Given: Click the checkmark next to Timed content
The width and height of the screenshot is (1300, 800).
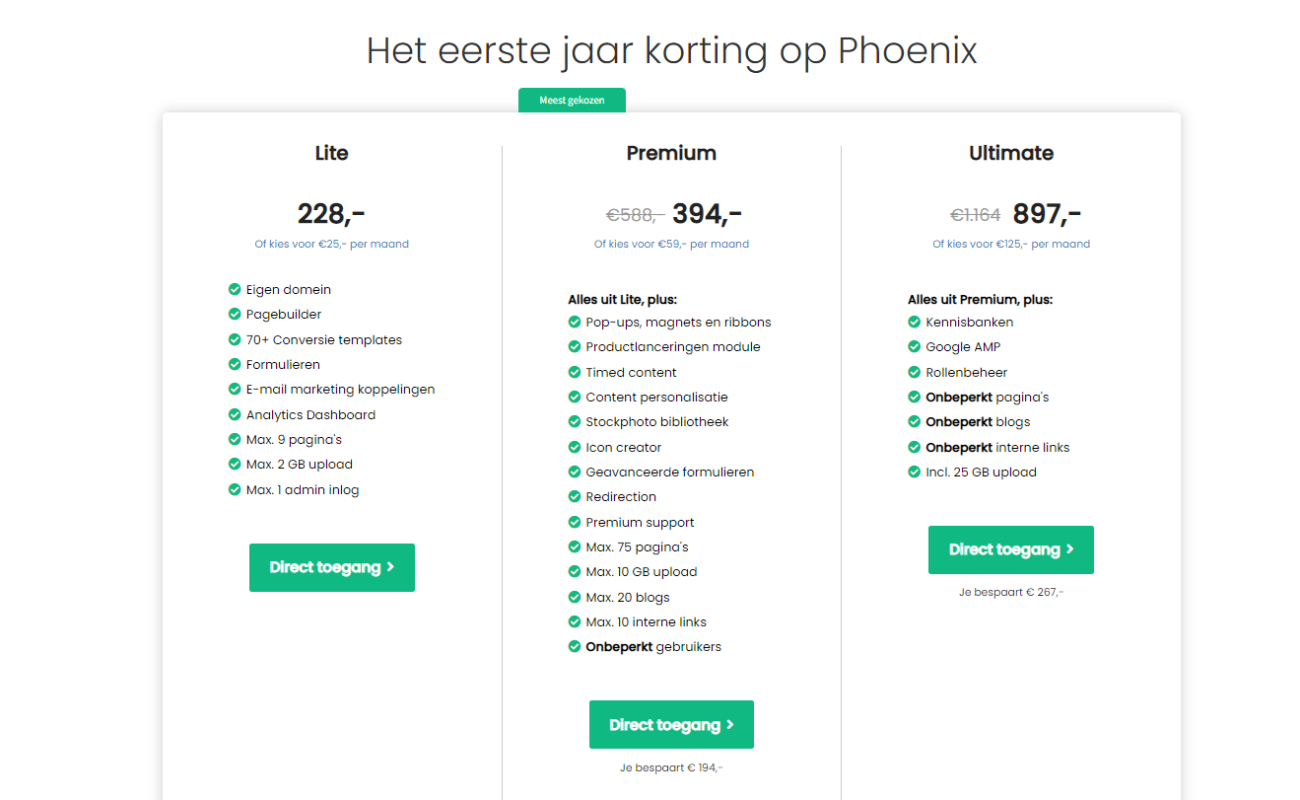Looking at the screenshot, I should (x=574, y=372).
